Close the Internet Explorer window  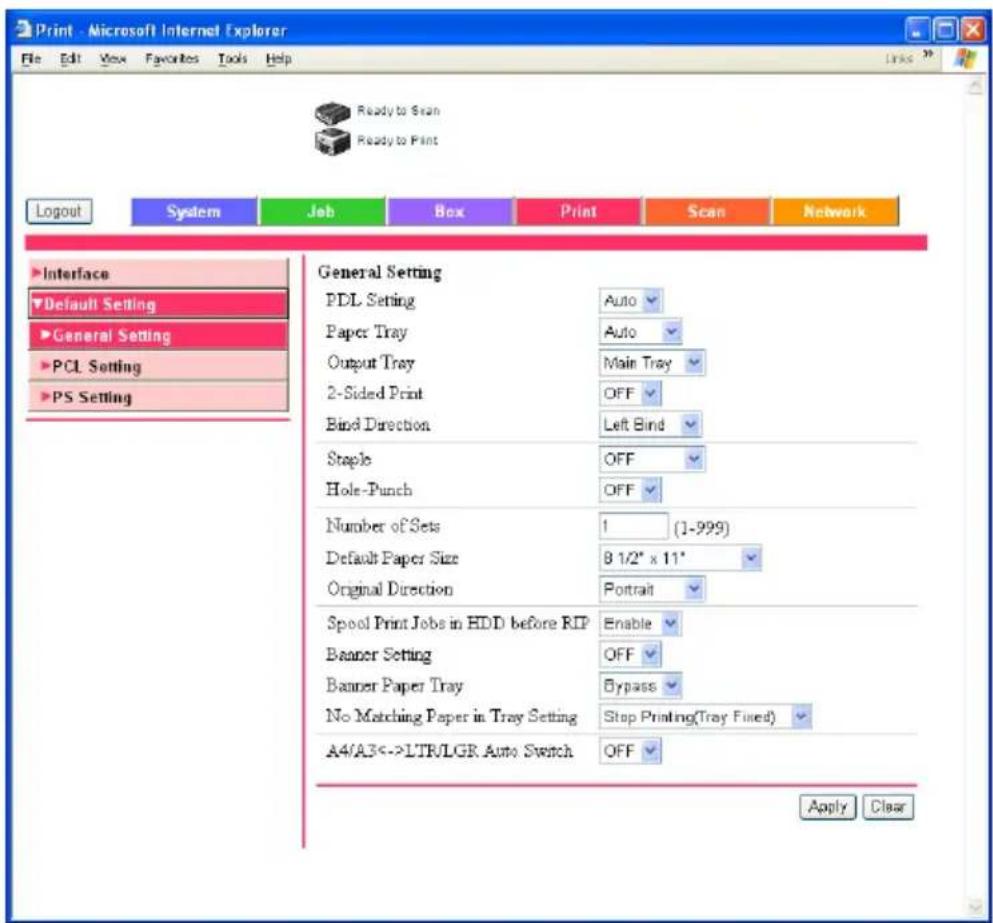pyautogui.click(x=973, y=30)
